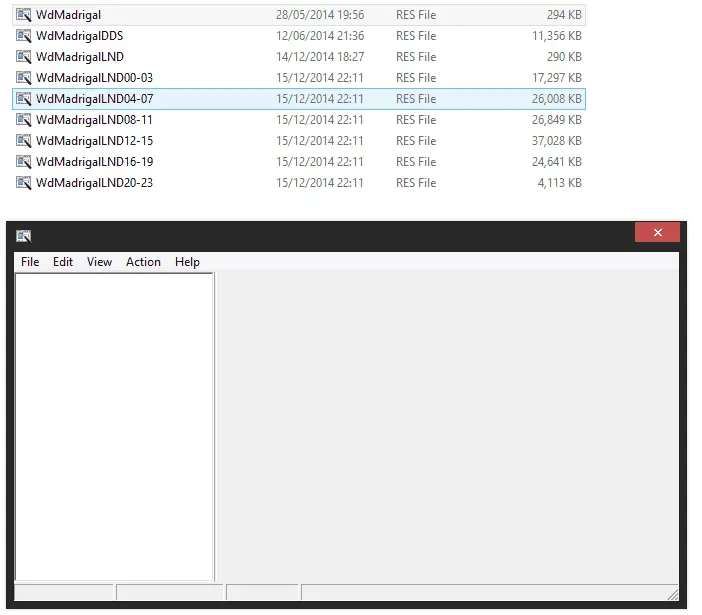Select file name WdMadrigalLND08-11

point(94,120)
